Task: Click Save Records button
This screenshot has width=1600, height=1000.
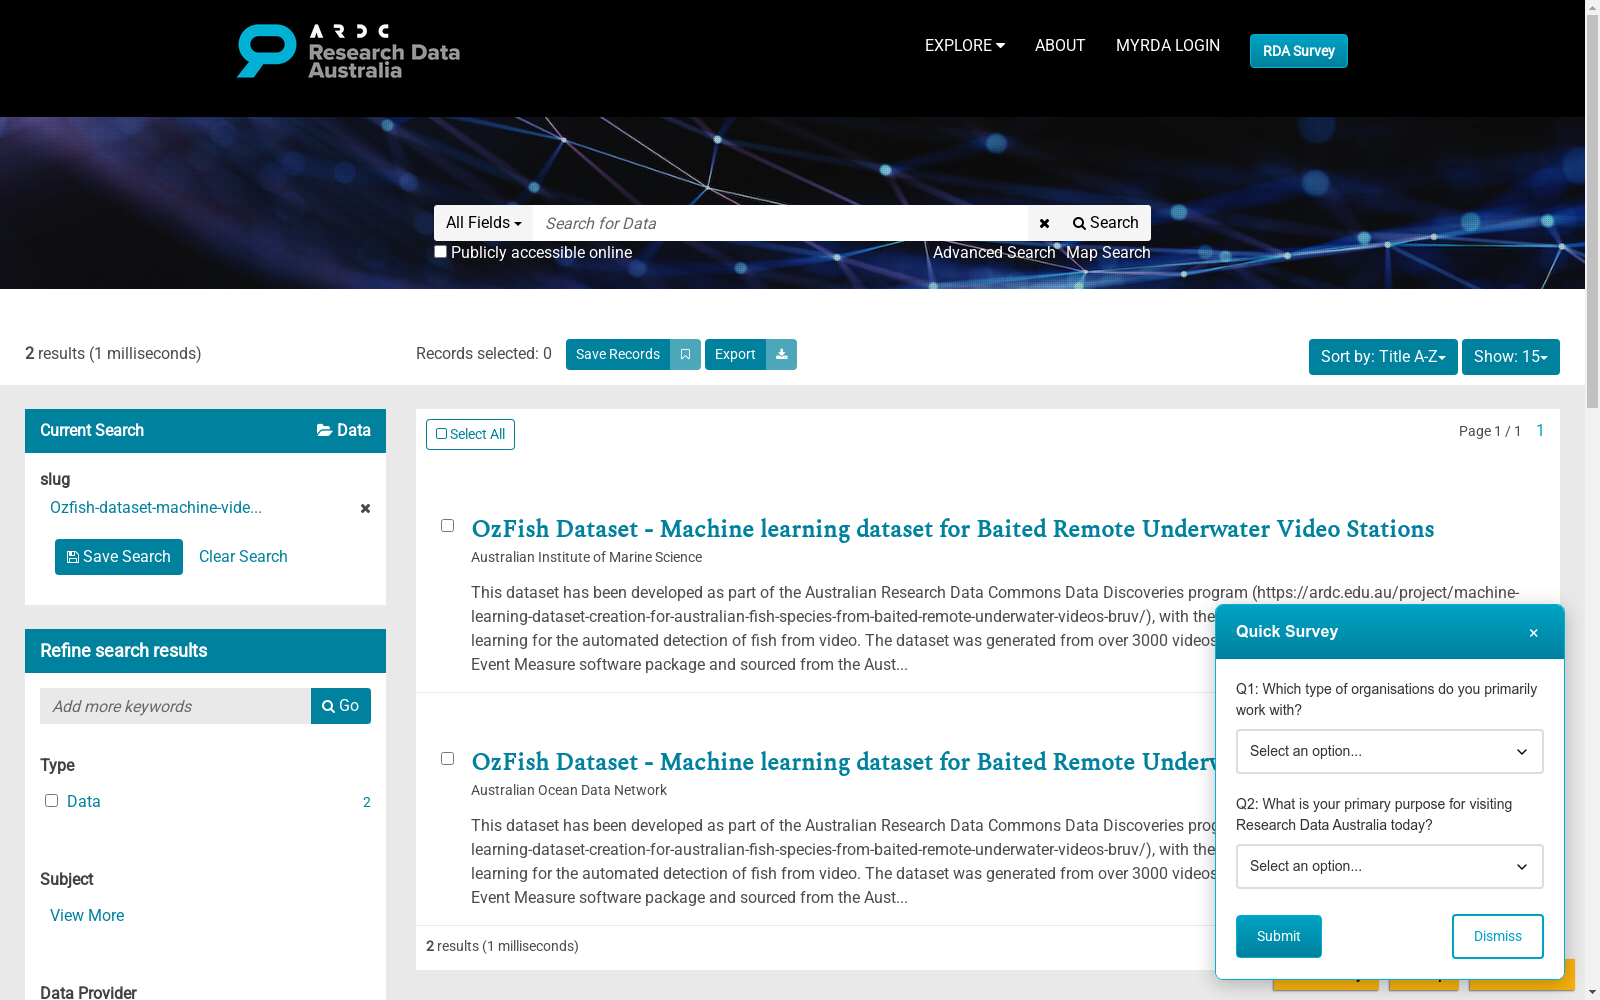Action: [x=618, y=354]
